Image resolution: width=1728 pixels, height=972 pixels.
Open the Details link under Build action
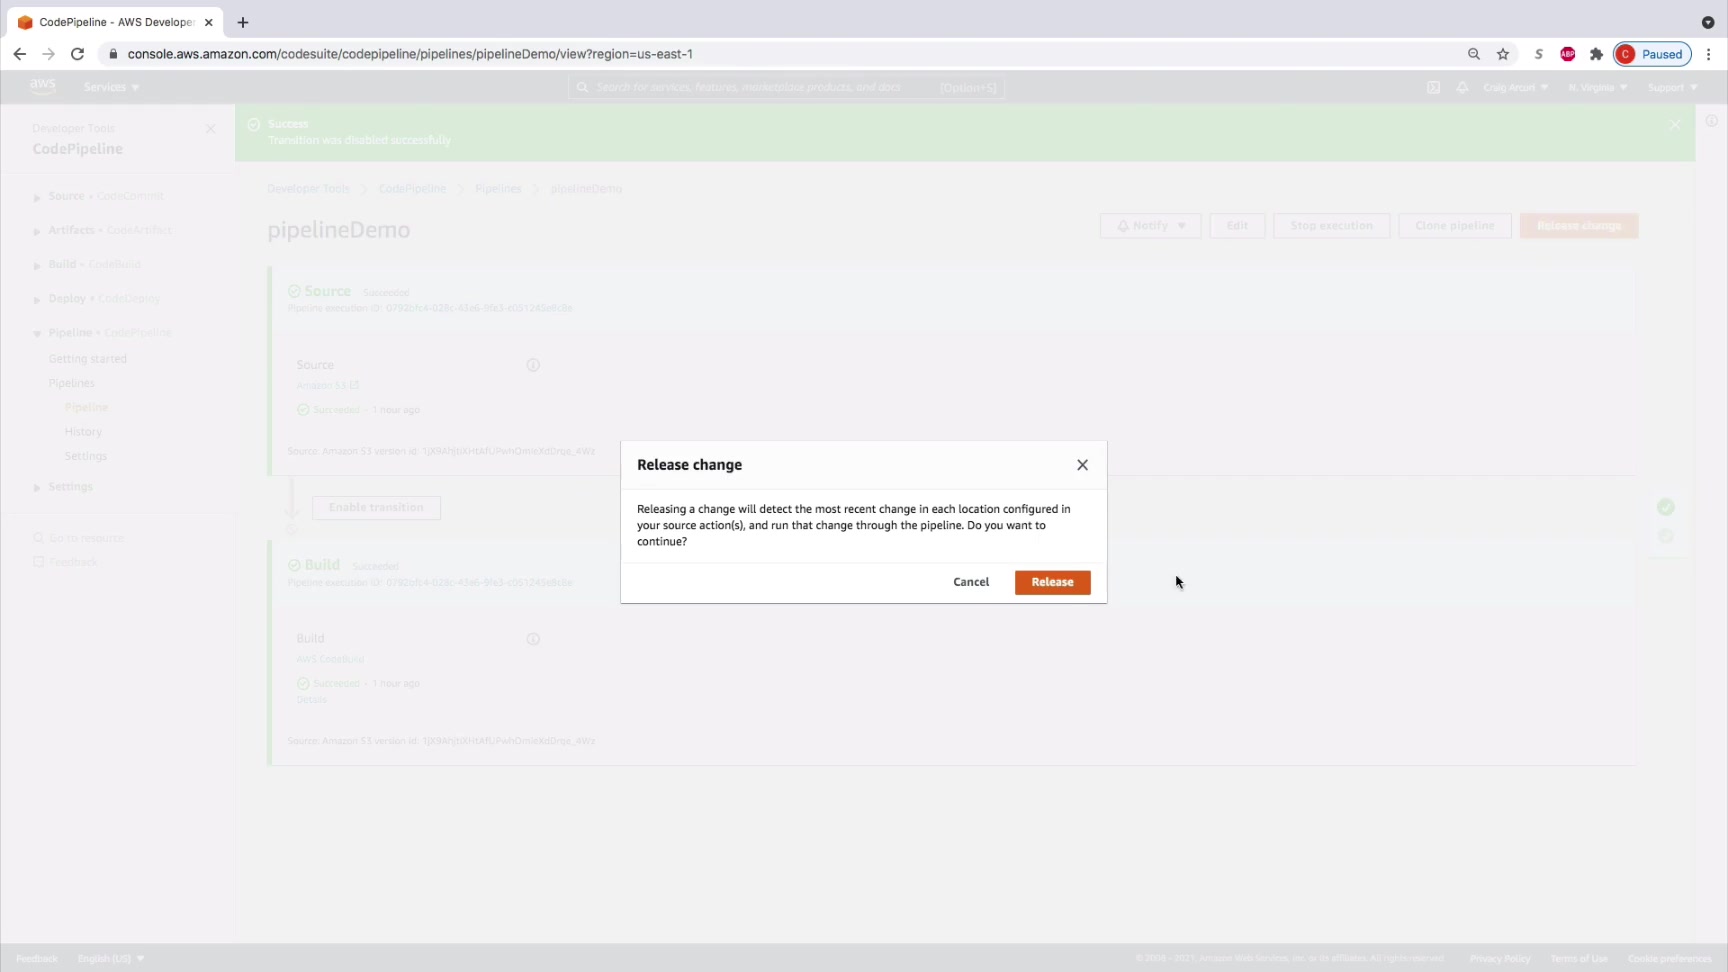(311, 700)
